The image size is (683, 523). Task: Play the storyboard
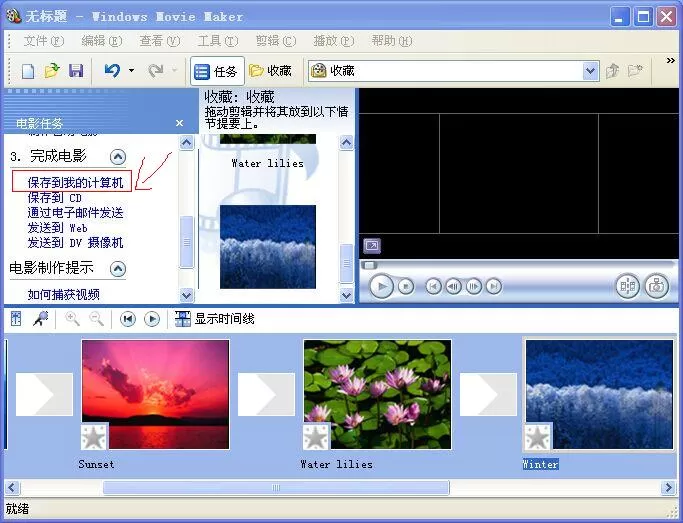click(x=152, y=319)
